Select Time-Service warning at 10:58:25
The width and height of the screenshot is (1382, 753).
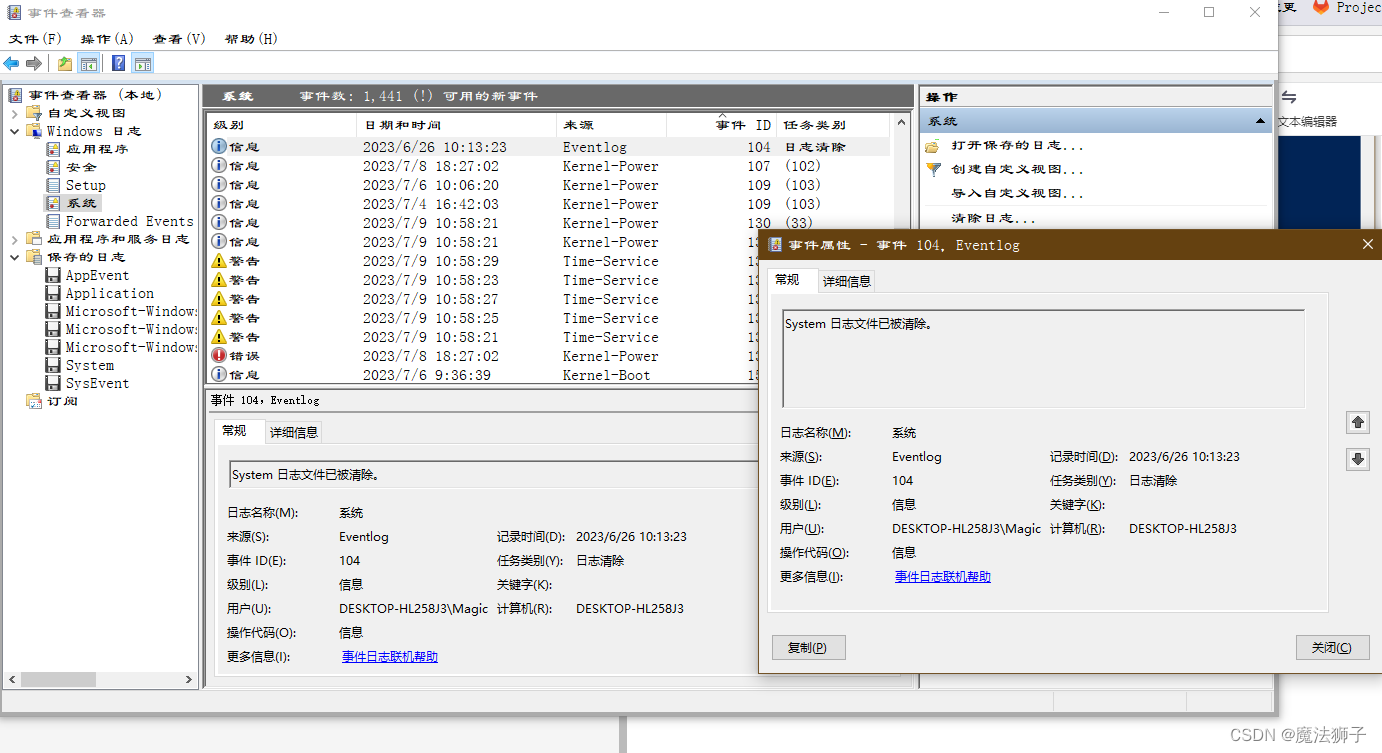pos(484,318)
